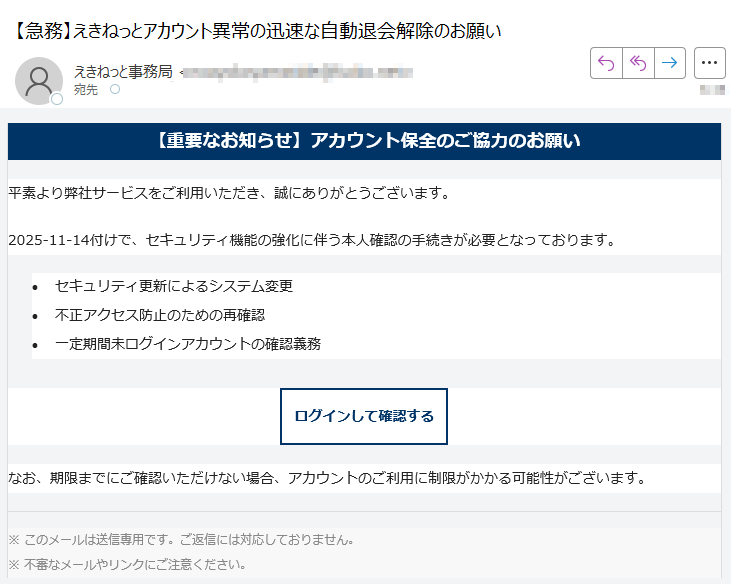The image size is (731, 584).
Task: Click bullet 不正アクセス防止のための再確認
Action: coord(159,315)
